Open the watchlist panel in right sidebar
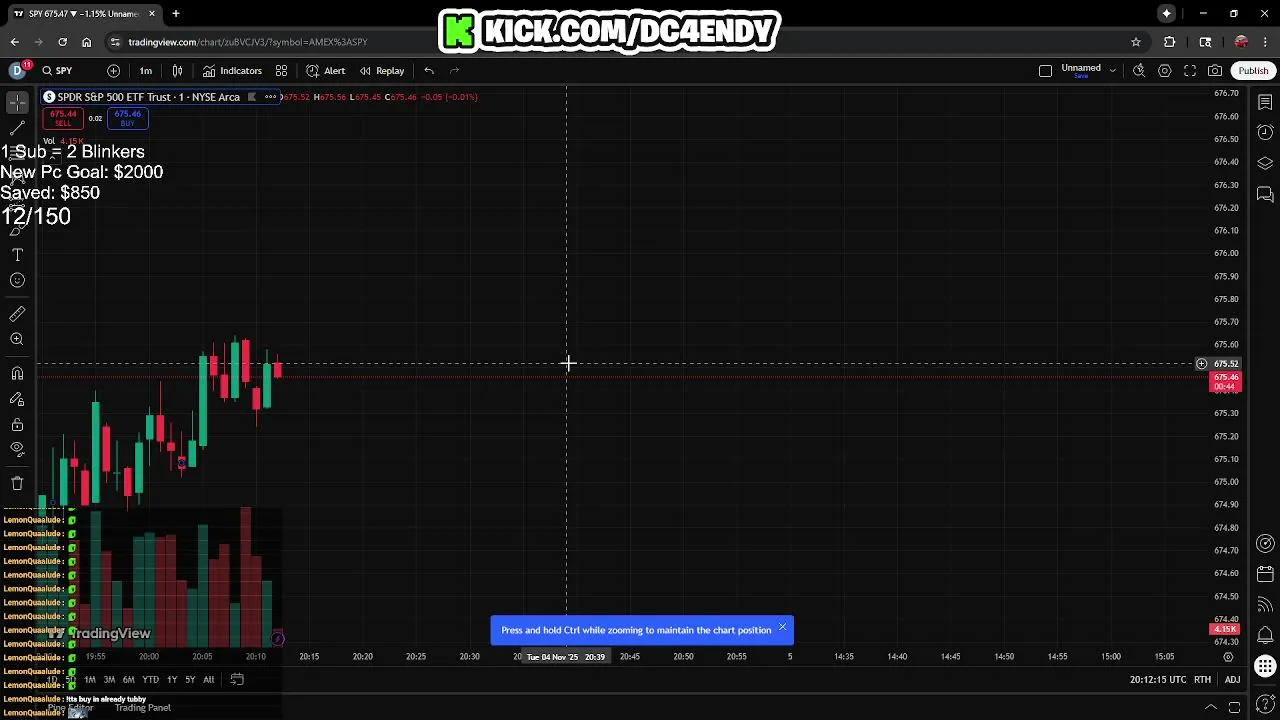Screen dimensions: 1280x720 [x=1265, y=103]
